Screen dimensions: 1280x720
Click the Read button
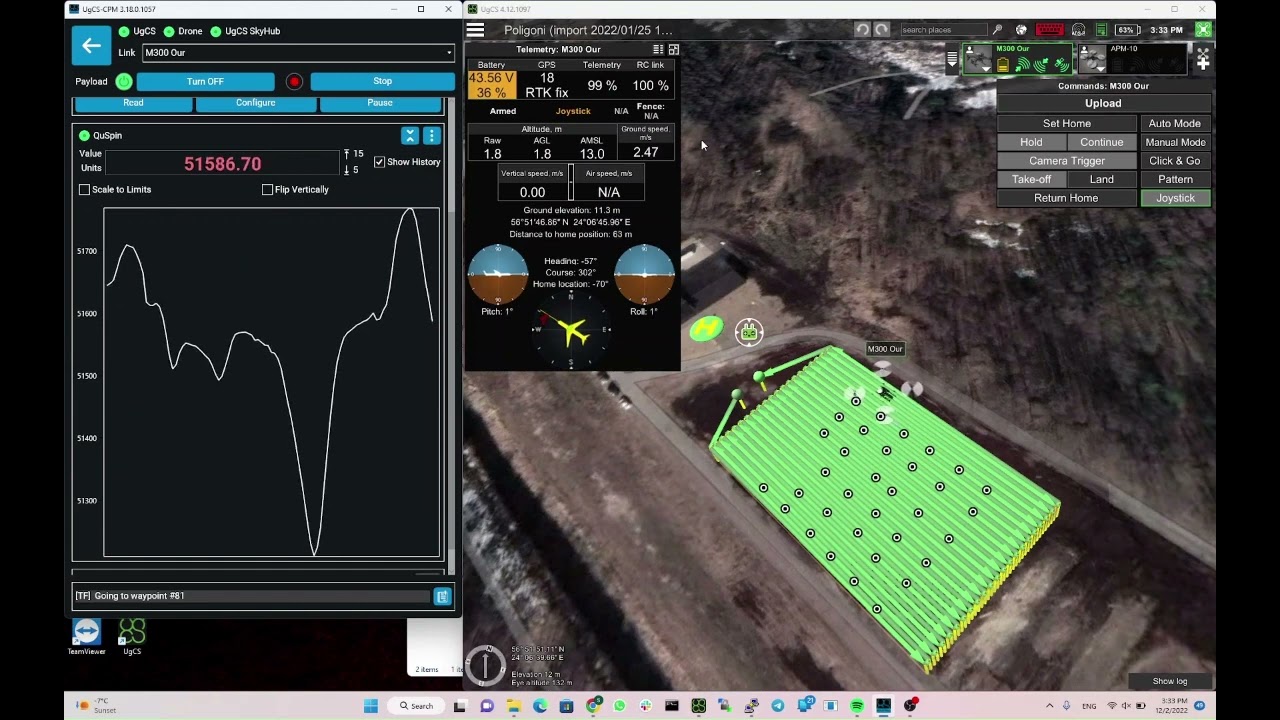133,104
